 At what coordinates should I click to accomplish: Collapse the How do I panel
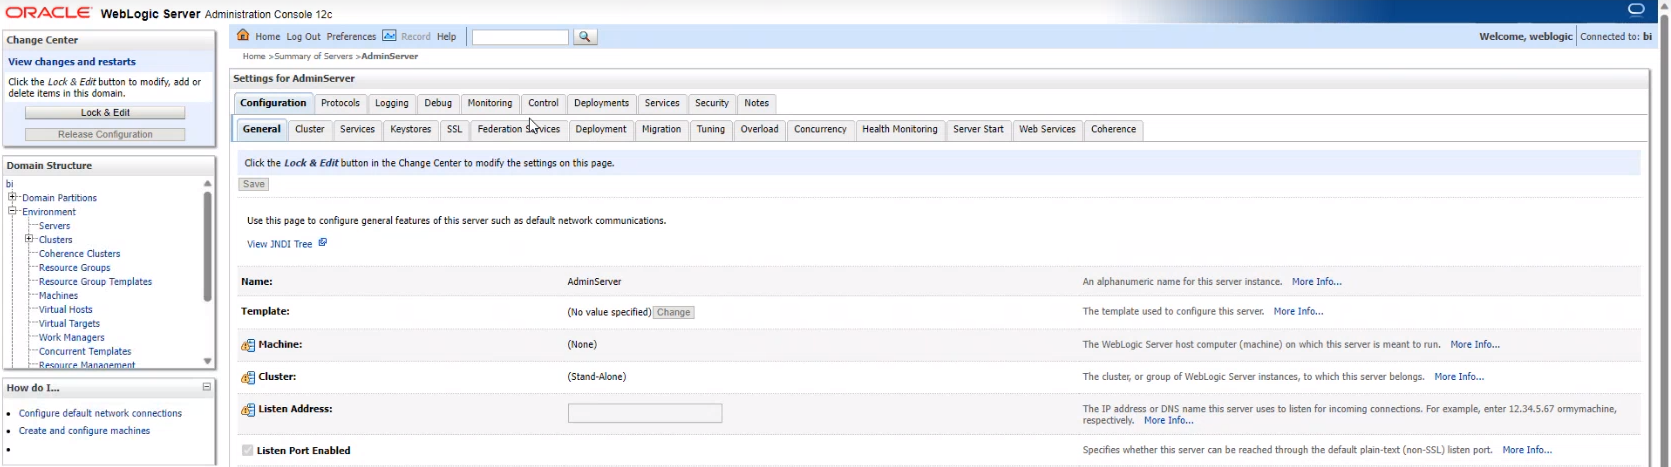click(x=207, y=387)
